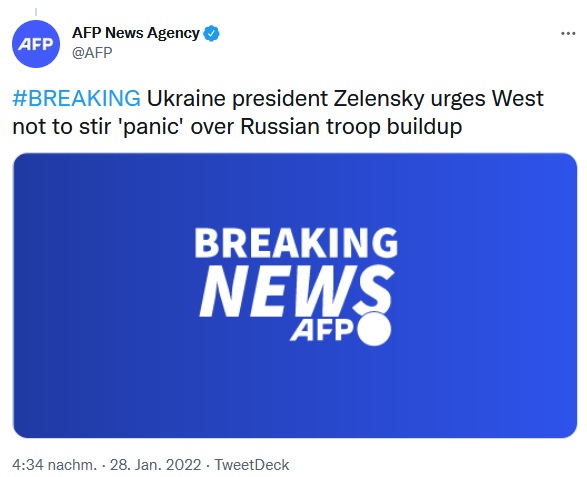This screenshot has width=587, height=477.
Task: Click the italic NEWS word in the image
Action: tap(296, 291)
